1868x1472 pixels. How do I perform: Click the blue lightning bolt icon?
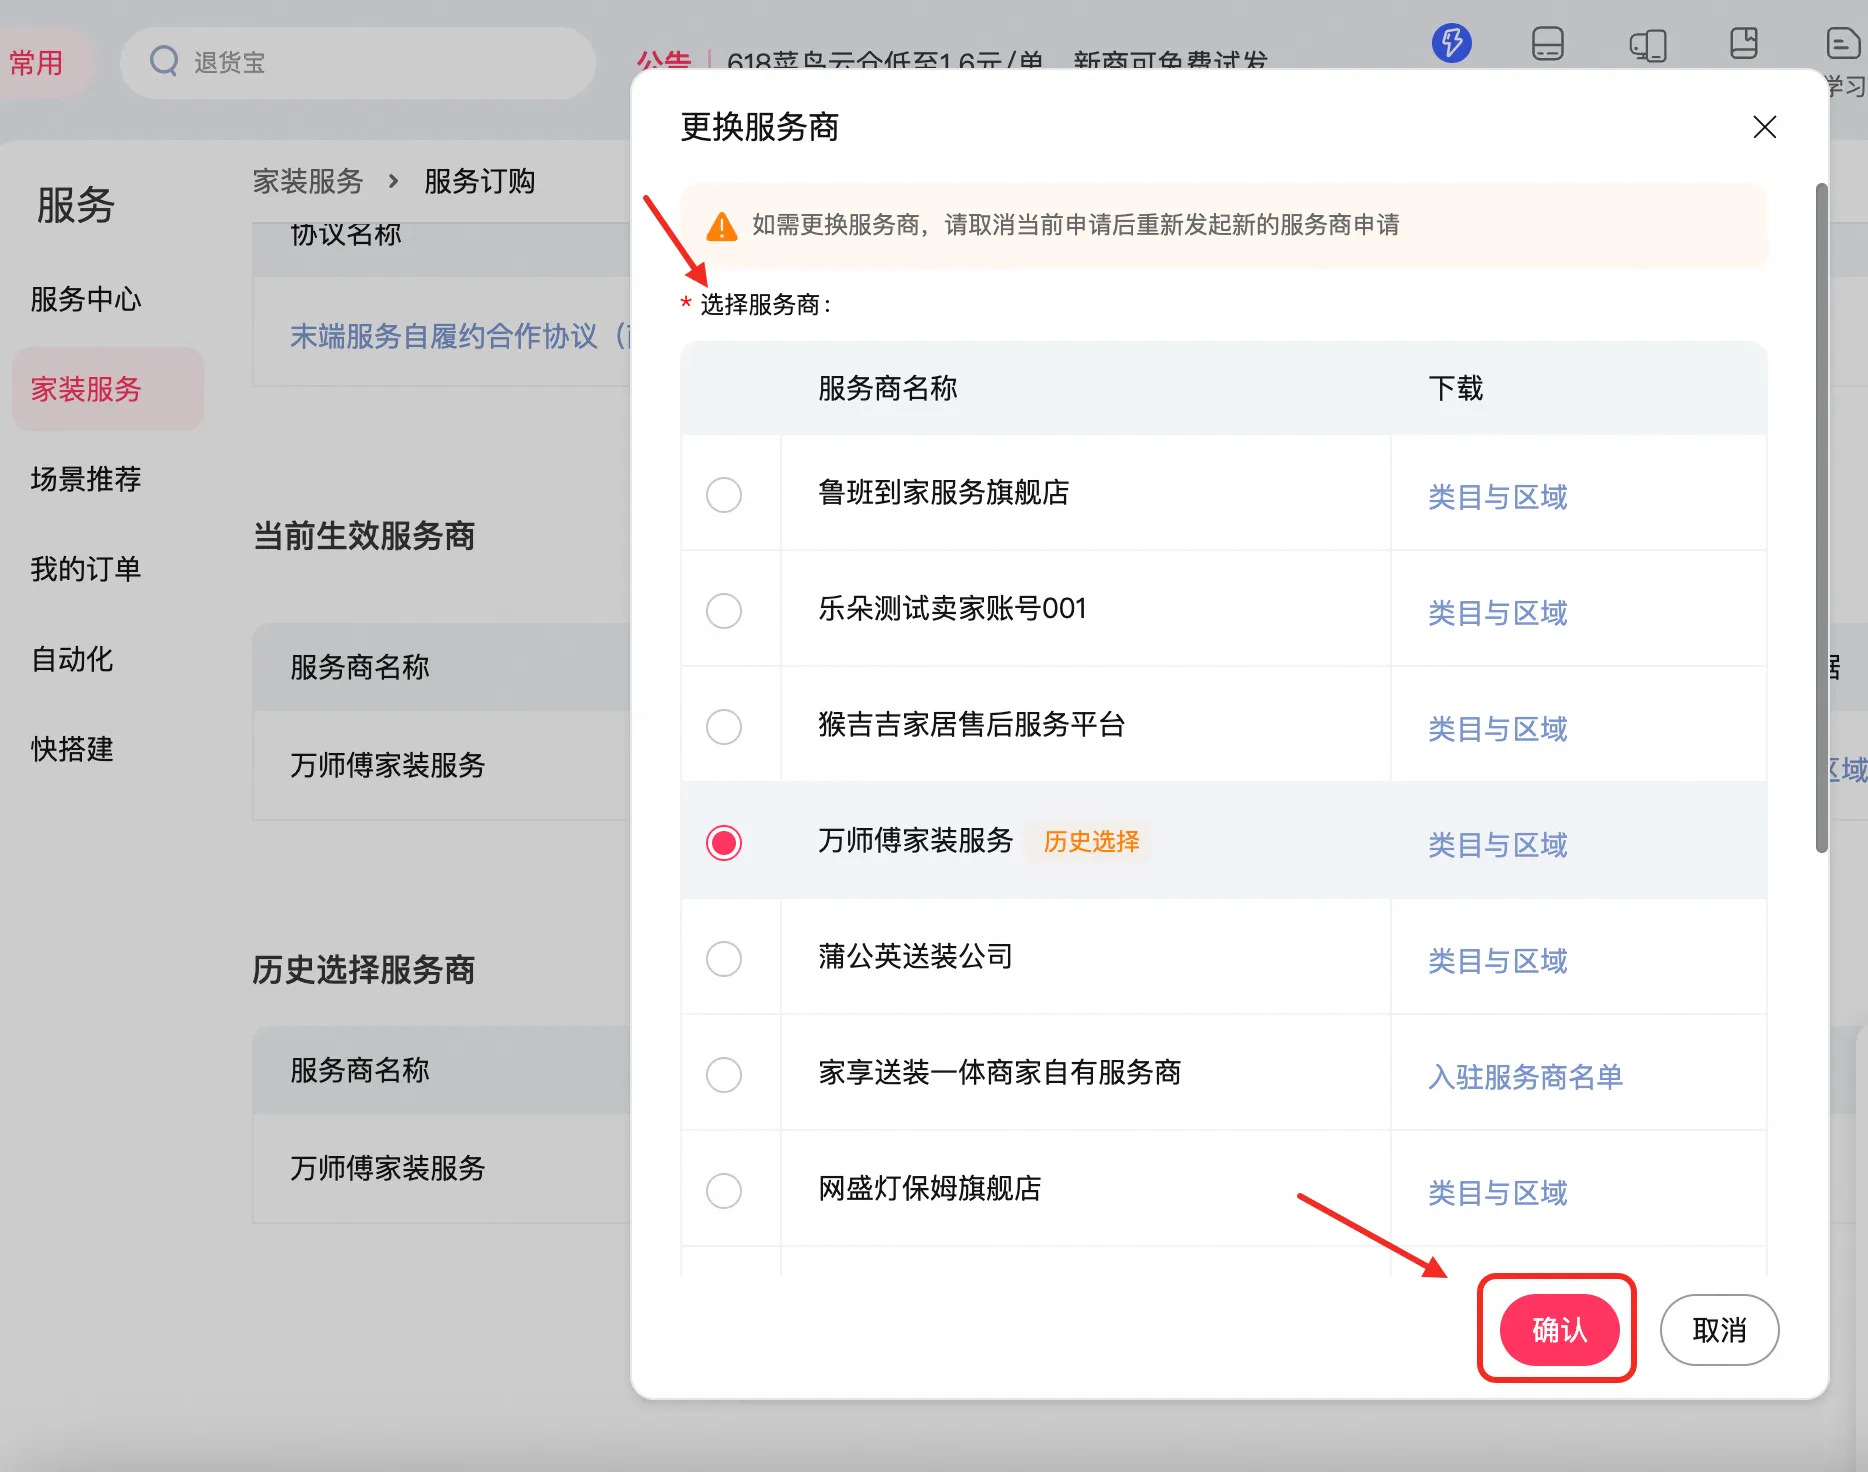1451,43
